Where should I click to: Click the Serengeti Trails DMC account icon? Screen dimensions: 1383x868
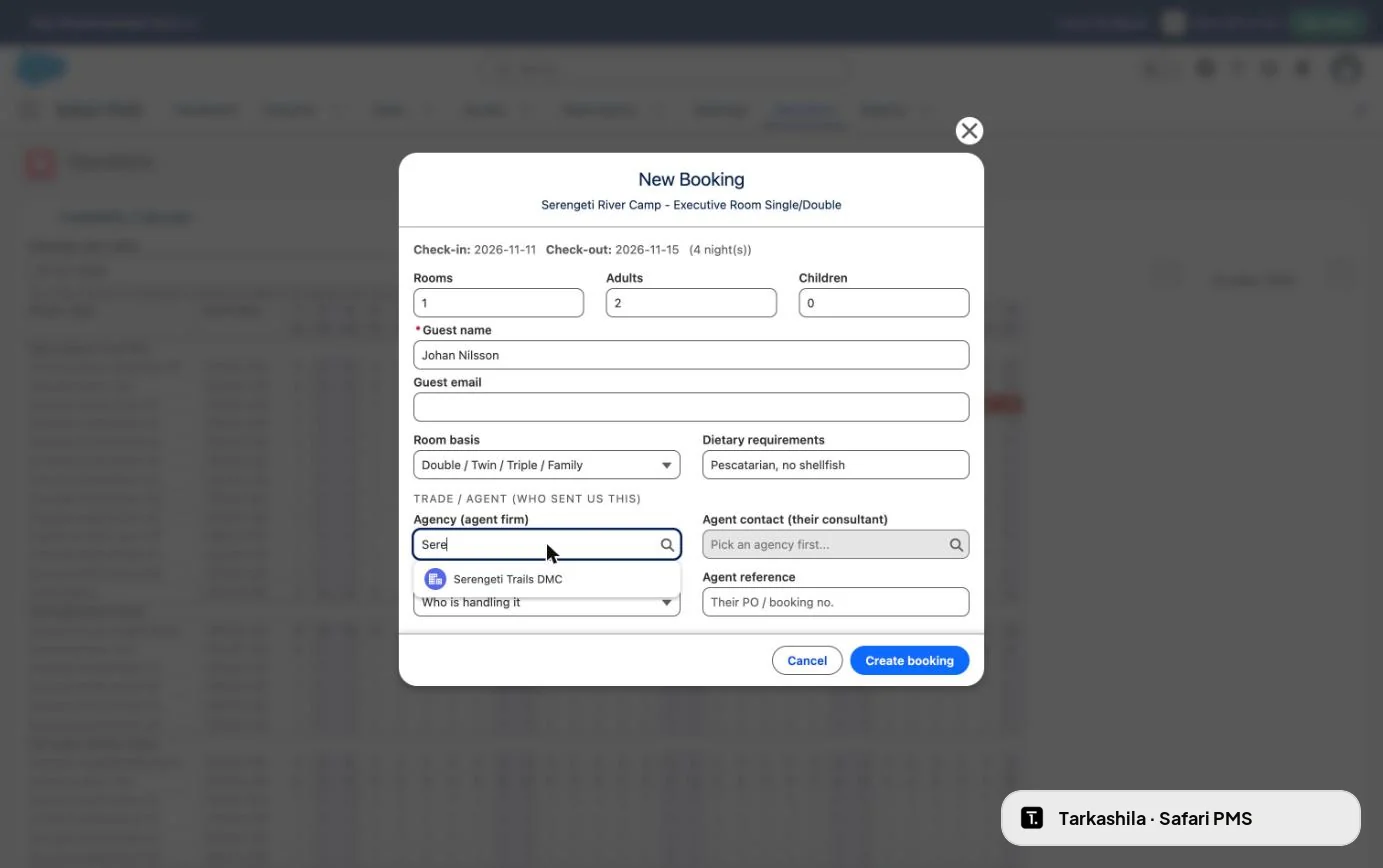tap(435, 579)
